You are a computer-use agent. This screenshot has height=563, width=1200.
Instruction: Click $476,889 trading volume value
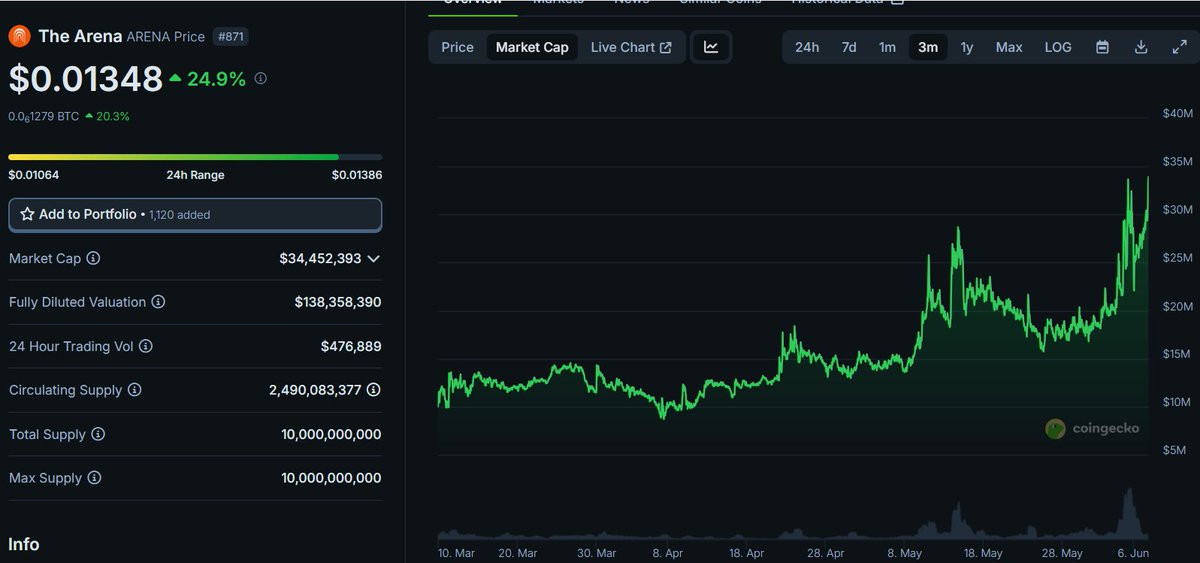click(x=351, y=346)
